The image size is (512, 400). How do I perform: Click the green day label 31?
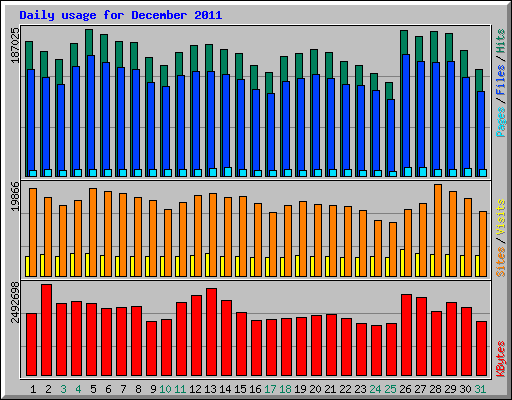[x=480, y=389]
